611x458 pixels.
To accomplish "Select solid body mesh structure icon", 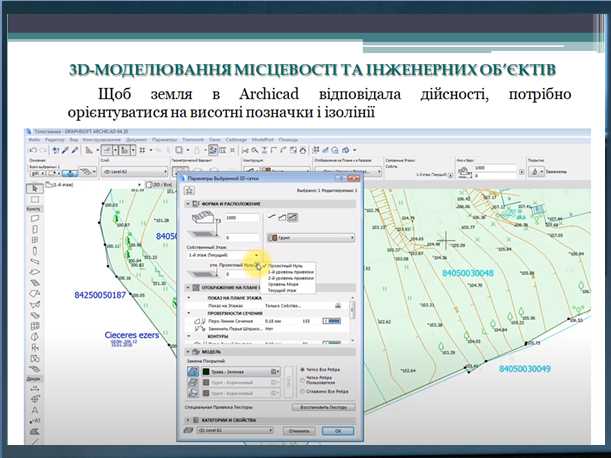I will click(x=293, y=218).
